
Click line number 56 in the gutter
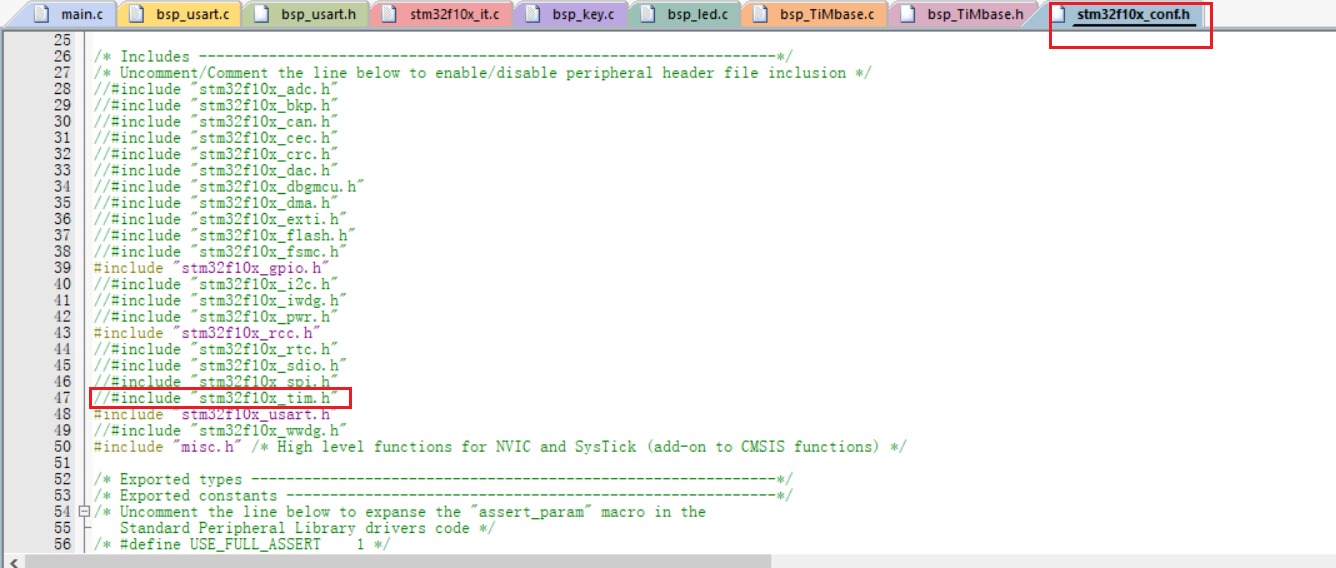[x=62, y=544]
